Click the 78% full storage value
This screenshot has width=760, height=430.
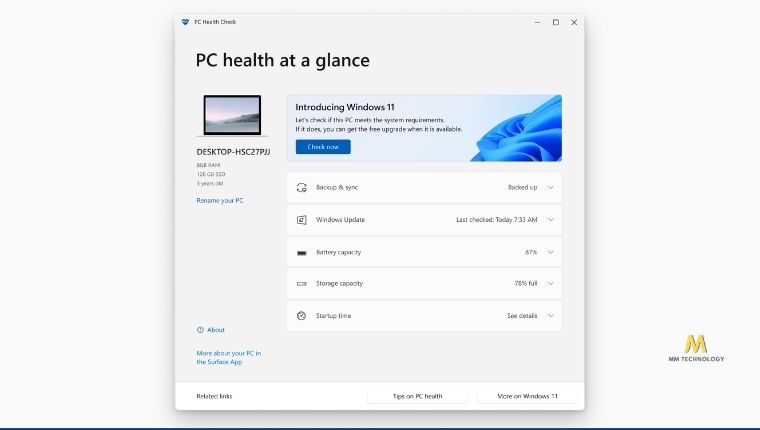[526, 283]
